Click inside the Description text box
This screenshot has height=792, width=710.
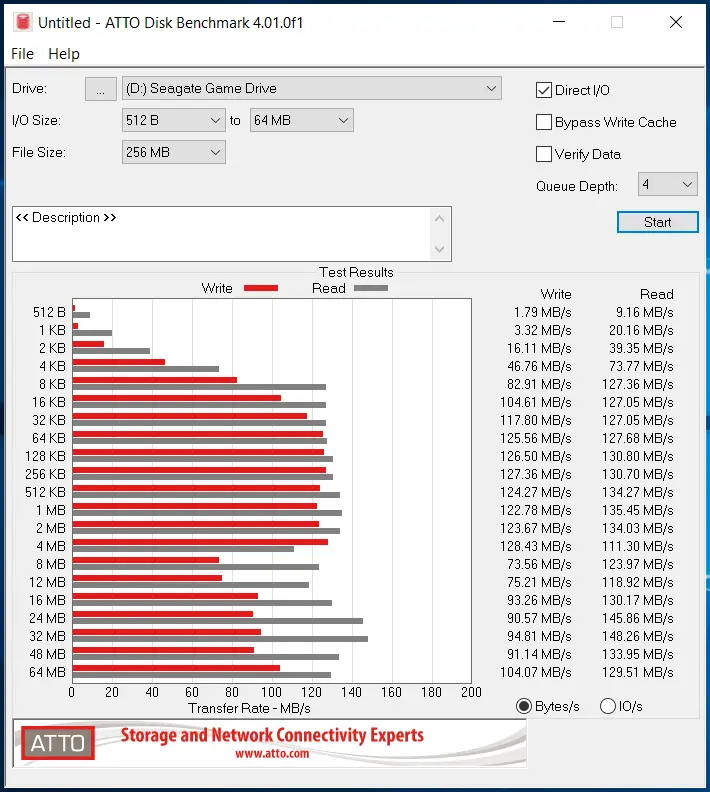(x=222, y=234)
